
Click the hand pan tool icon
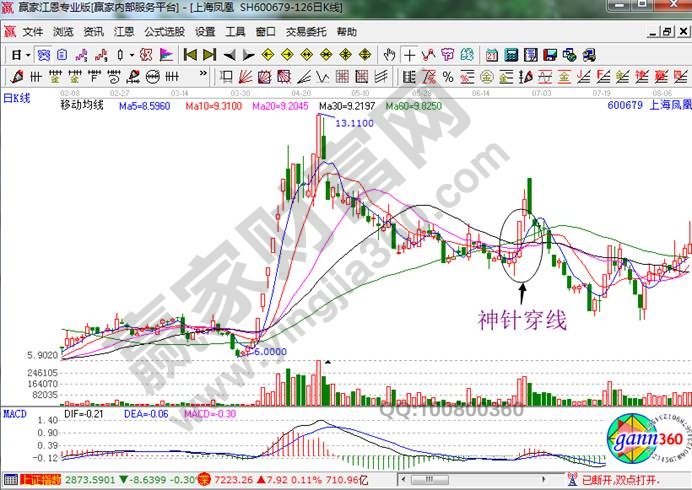392,55
